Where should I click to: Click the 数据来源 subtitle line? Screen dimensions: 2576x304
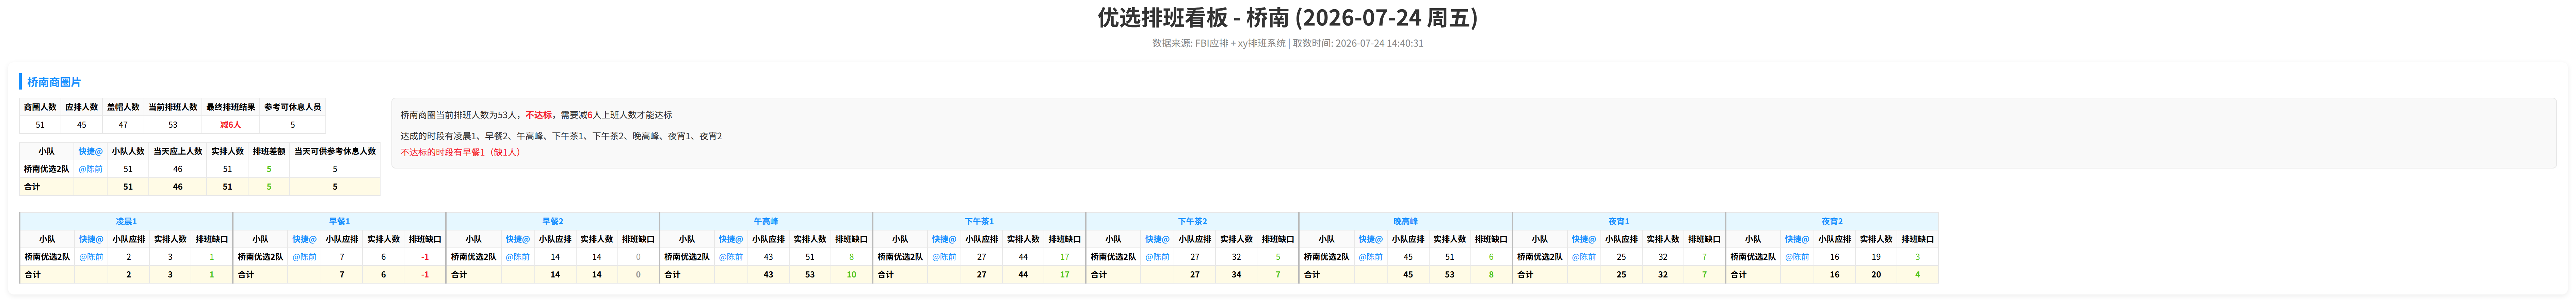1288,43
